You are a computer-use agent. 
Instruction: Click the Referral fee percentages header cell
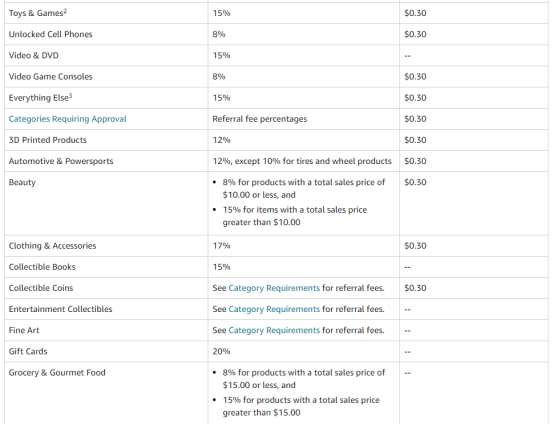tap(304, 119)
